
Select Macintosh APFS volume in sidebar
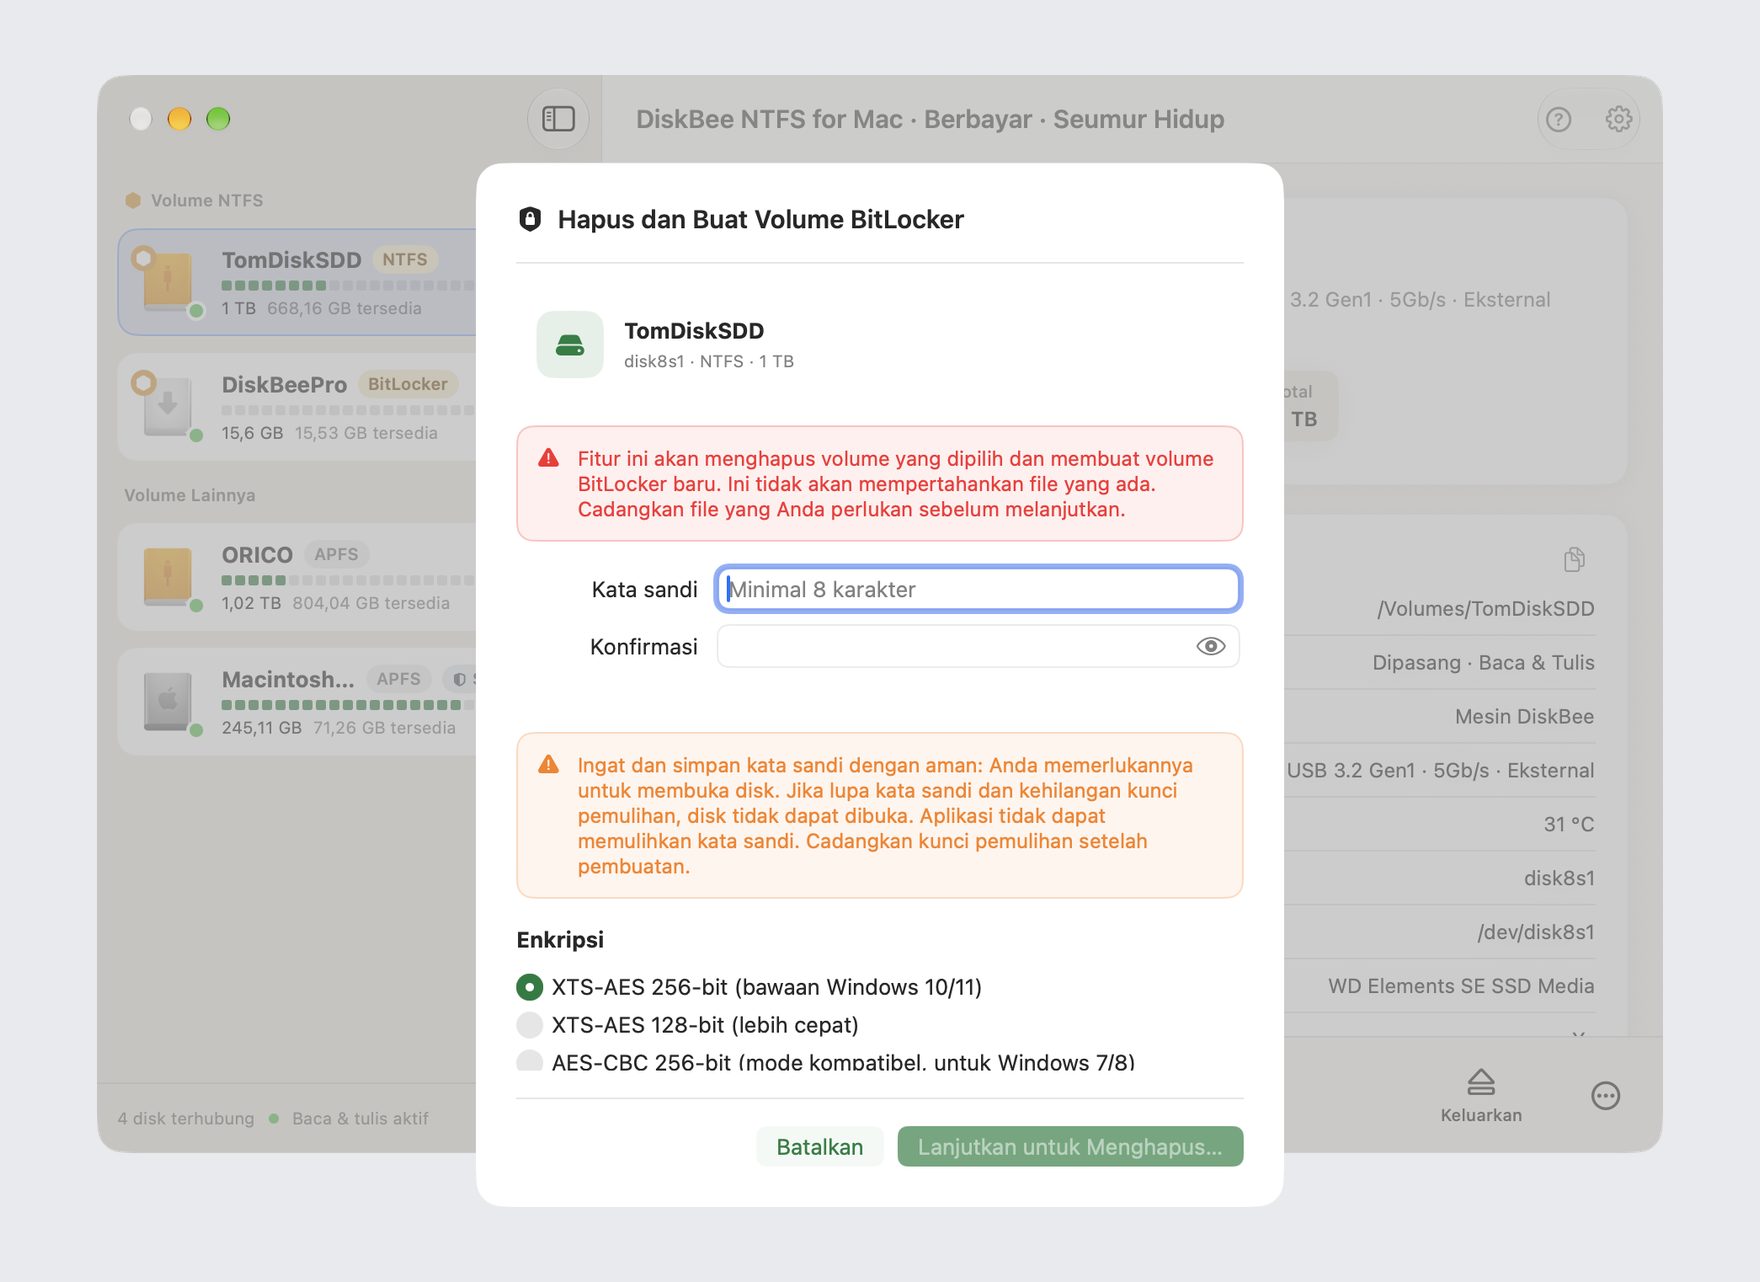tap(298, 702)
